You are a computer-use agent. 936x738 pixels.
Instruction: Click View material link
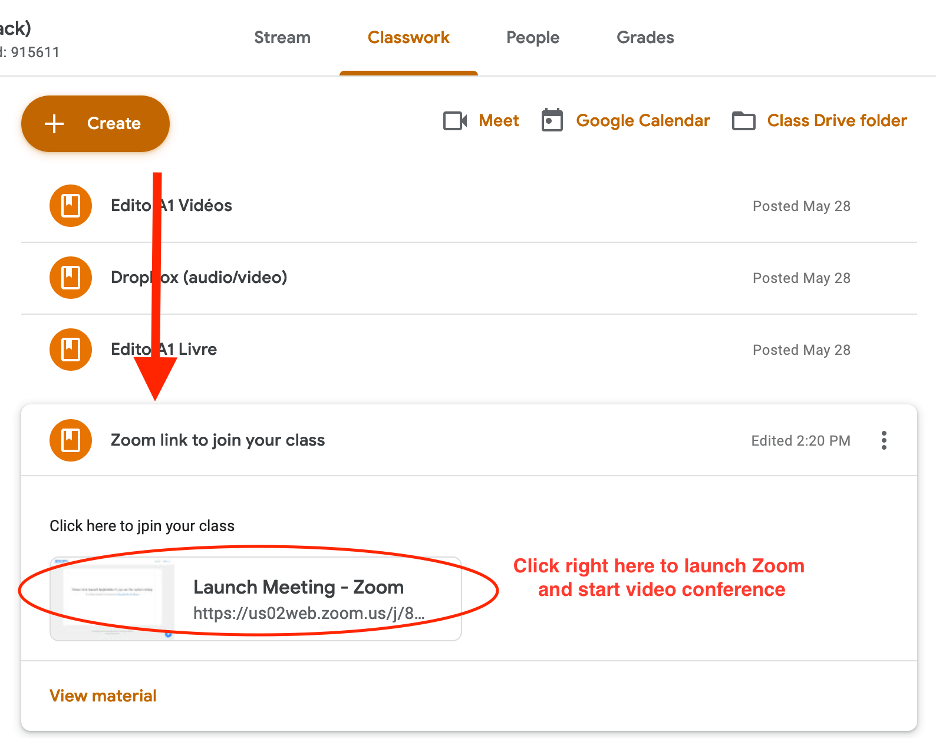point(103,696)
